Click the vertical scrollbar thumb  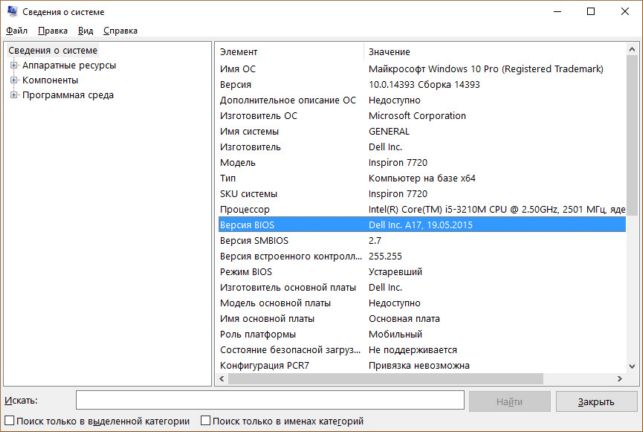point(632,135)
